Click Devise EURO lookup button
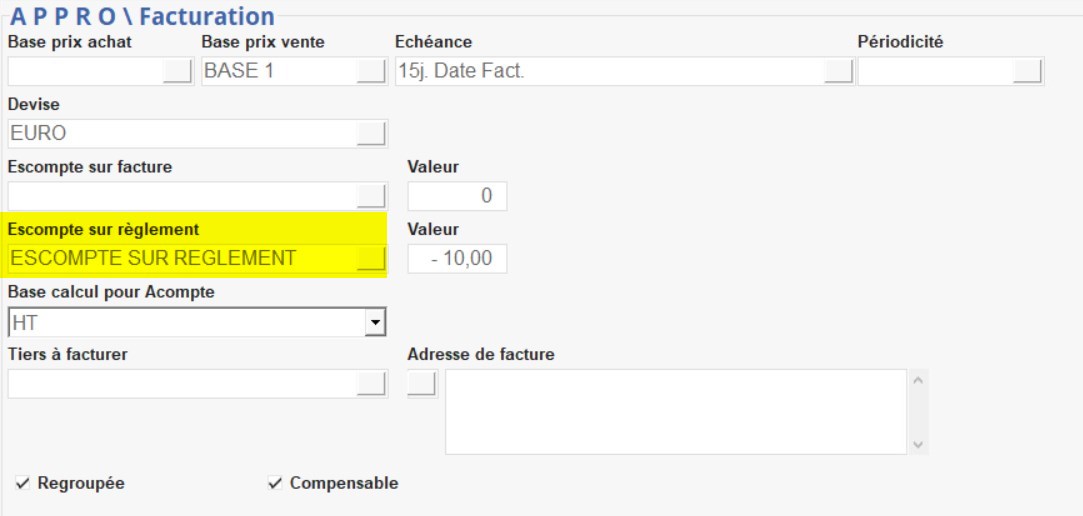Image resolution: width=1083 pixels, height=516 pixels. pos(371,133)
